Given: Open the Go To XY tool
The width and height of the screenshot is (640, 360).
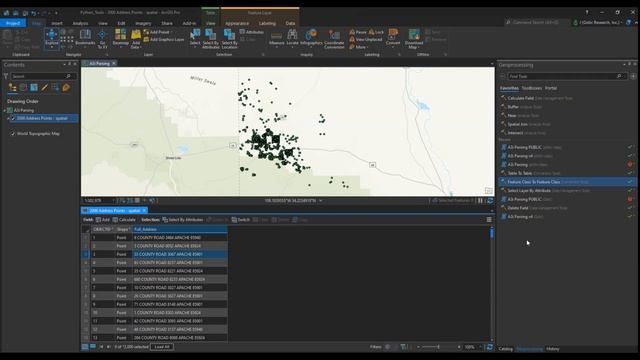Looking at the screenshot, I should (x=102, y=39).
